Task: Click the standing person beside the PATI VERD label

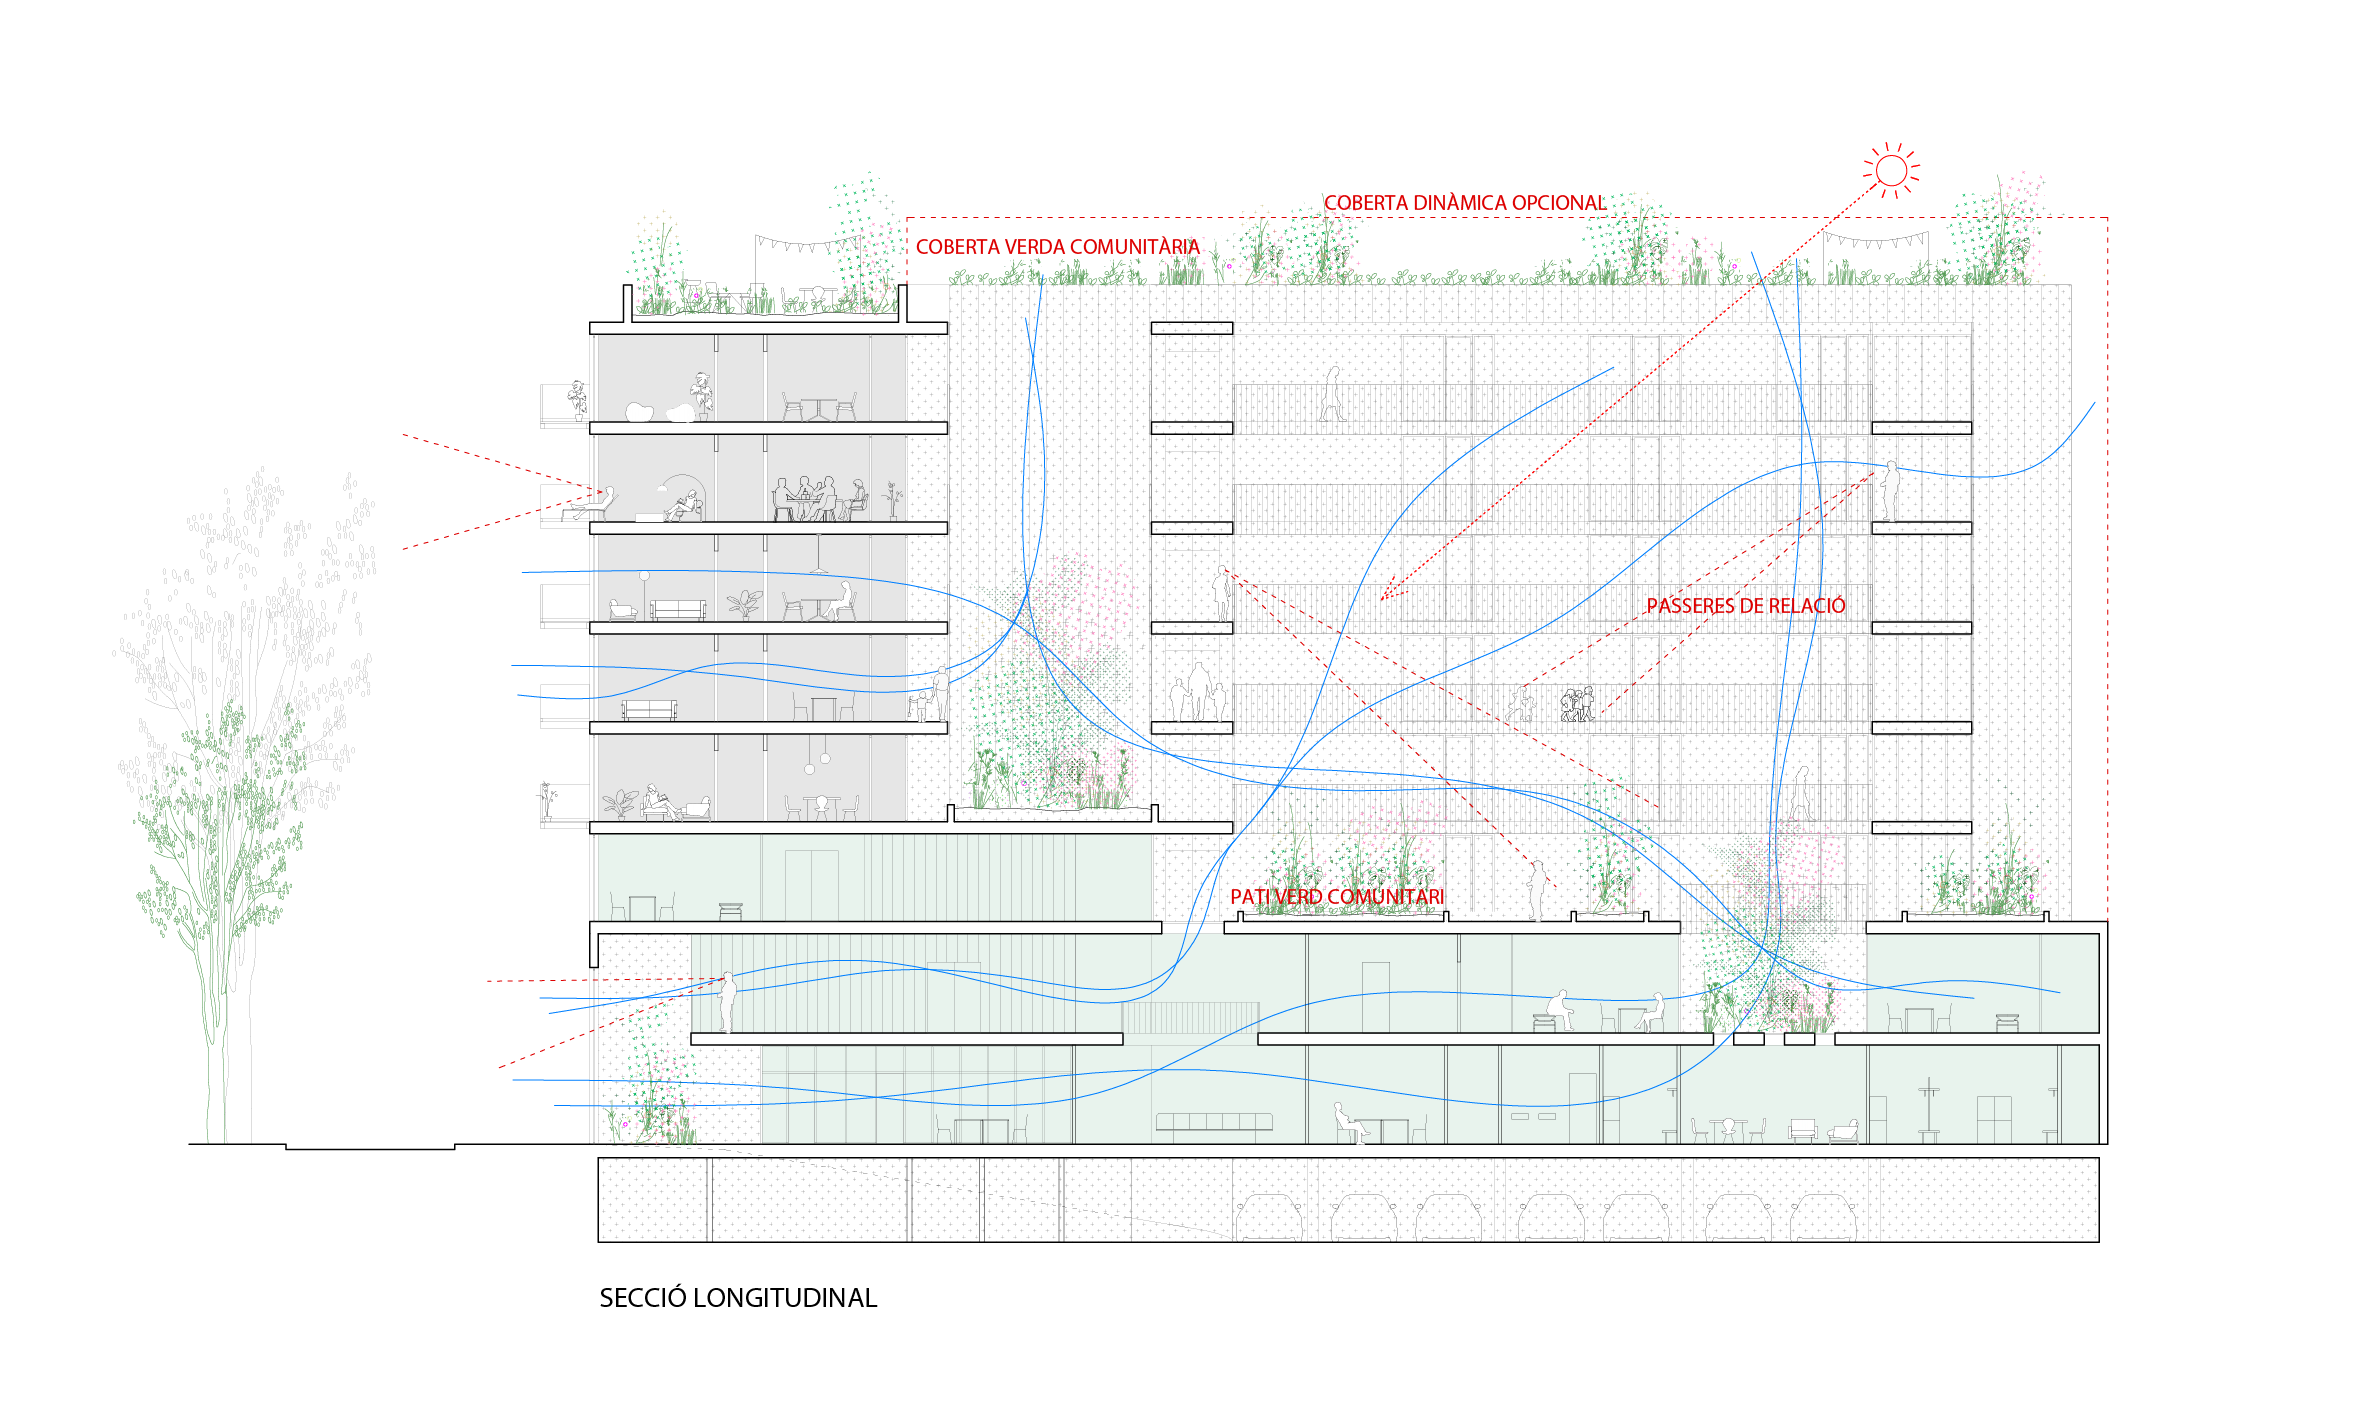Action: pyautogui.click(x=1536, y=891)
